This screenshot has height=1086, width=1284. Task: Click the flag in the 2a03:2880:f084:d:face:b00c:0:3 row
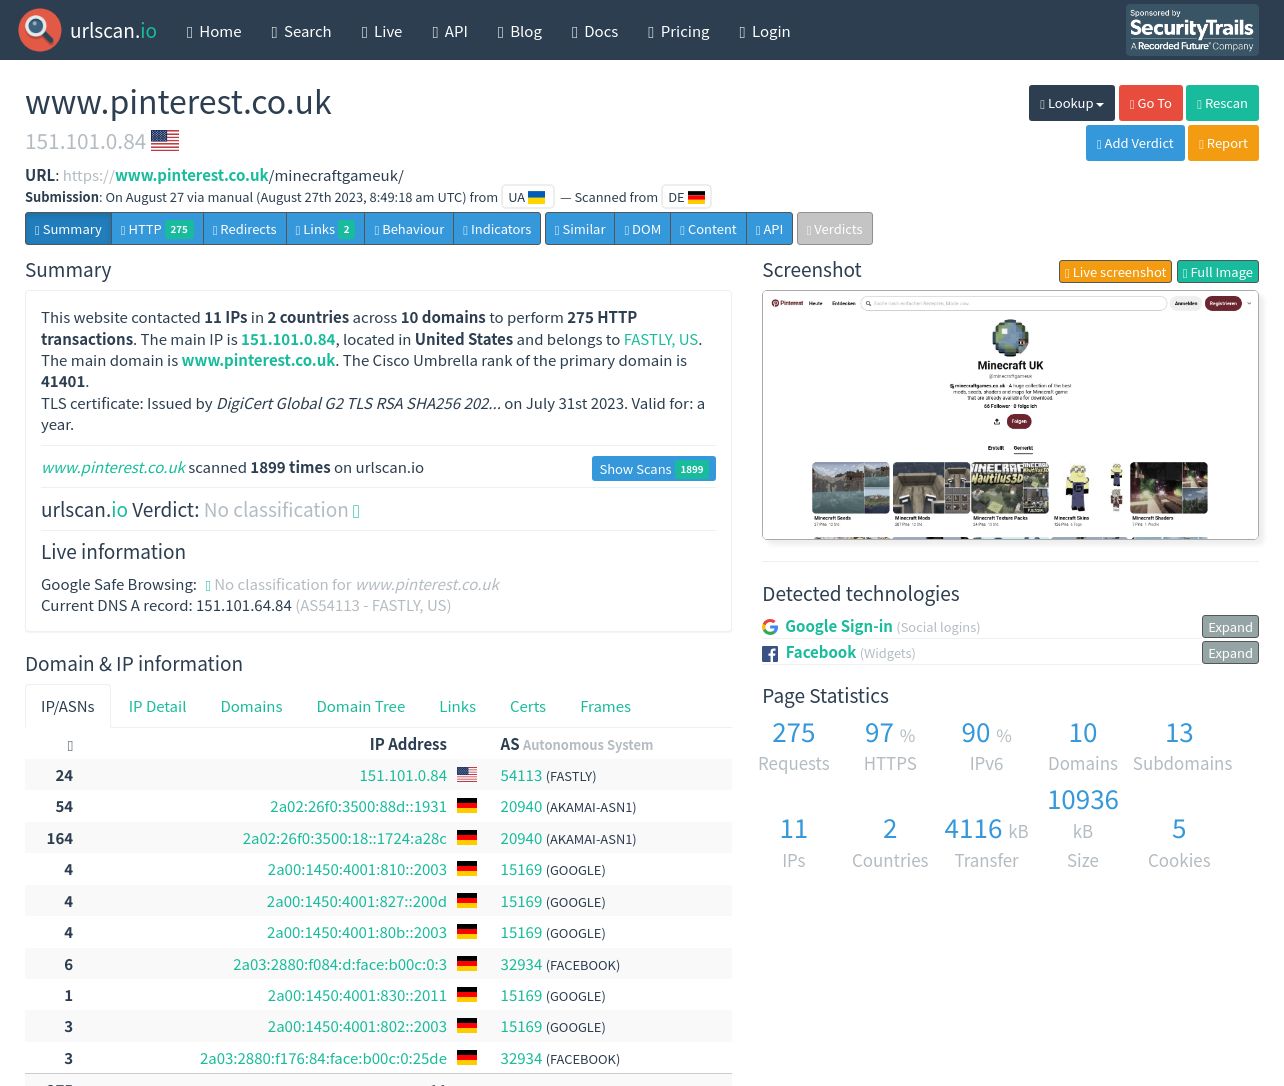click(467, 964)
